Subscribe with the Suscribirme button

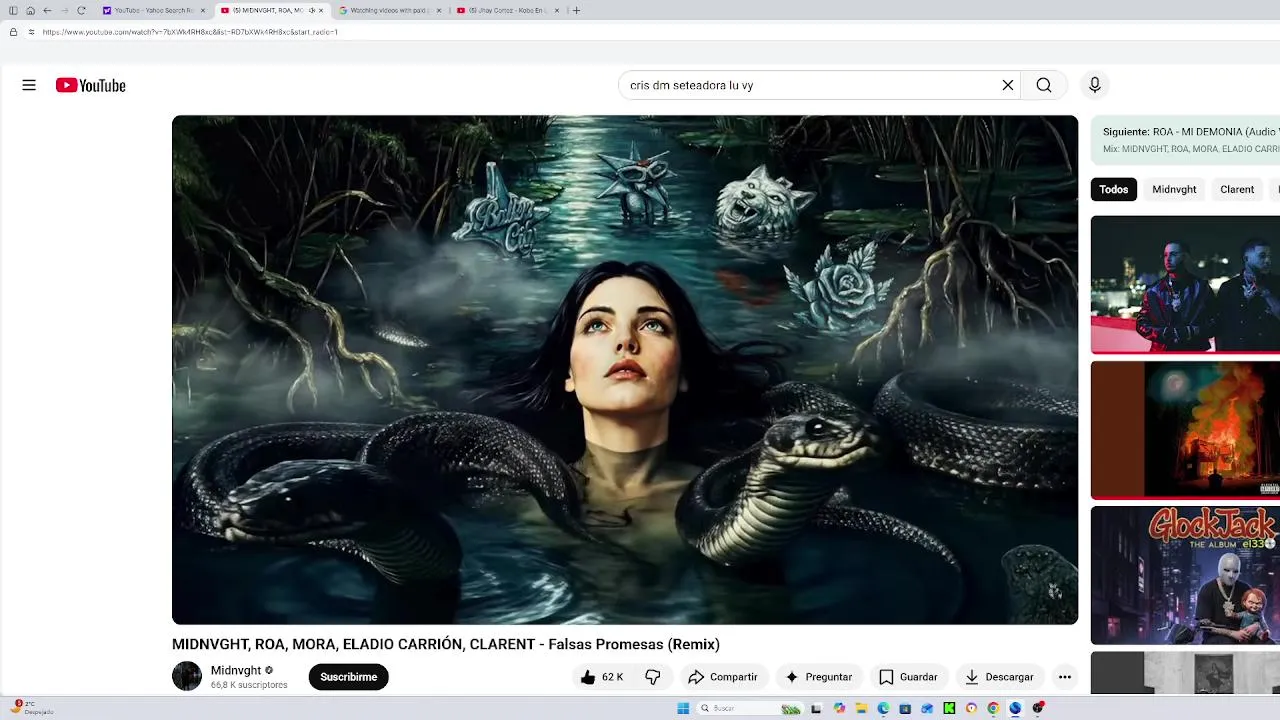pyautogui.click(x=348, y=677)
